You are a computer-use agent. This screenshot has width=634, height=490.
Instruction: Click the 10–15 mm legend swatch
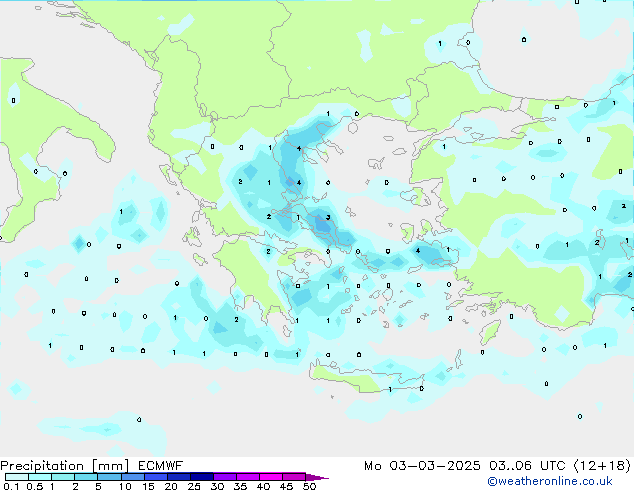coord(132,477)
